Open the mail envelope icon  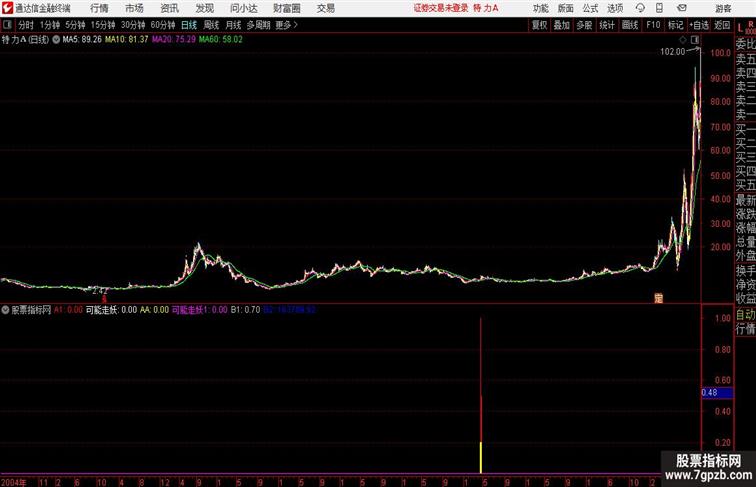tap(682, 8)
